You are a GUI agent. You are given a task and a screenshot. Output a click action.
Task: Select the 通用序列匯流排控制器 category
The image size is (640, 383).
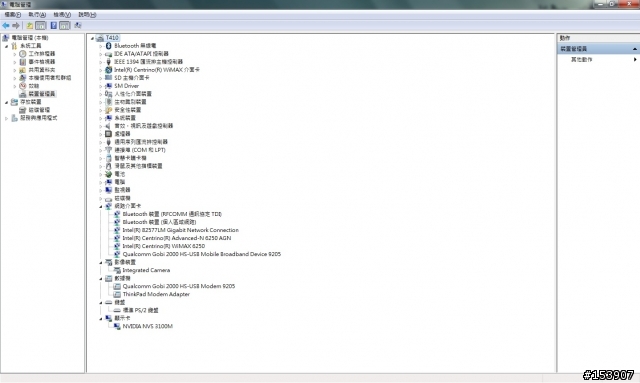click(x=141, y=142)
